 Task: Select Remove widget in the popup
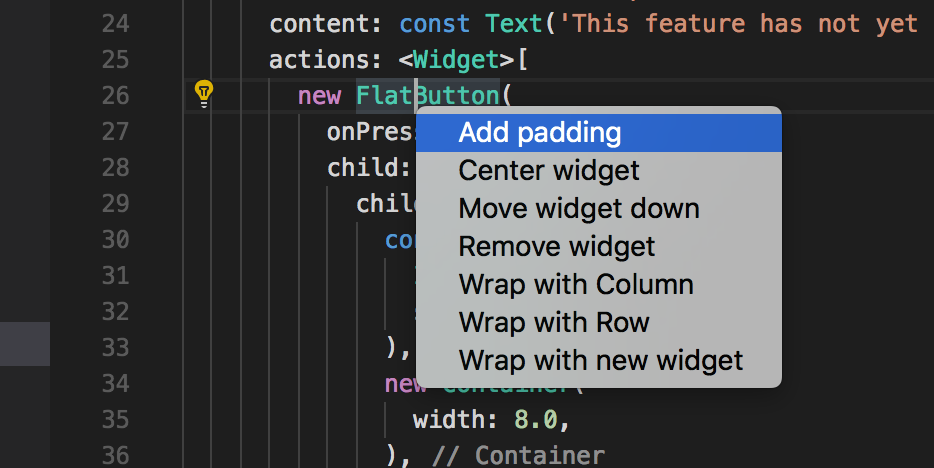pos(556,246)
